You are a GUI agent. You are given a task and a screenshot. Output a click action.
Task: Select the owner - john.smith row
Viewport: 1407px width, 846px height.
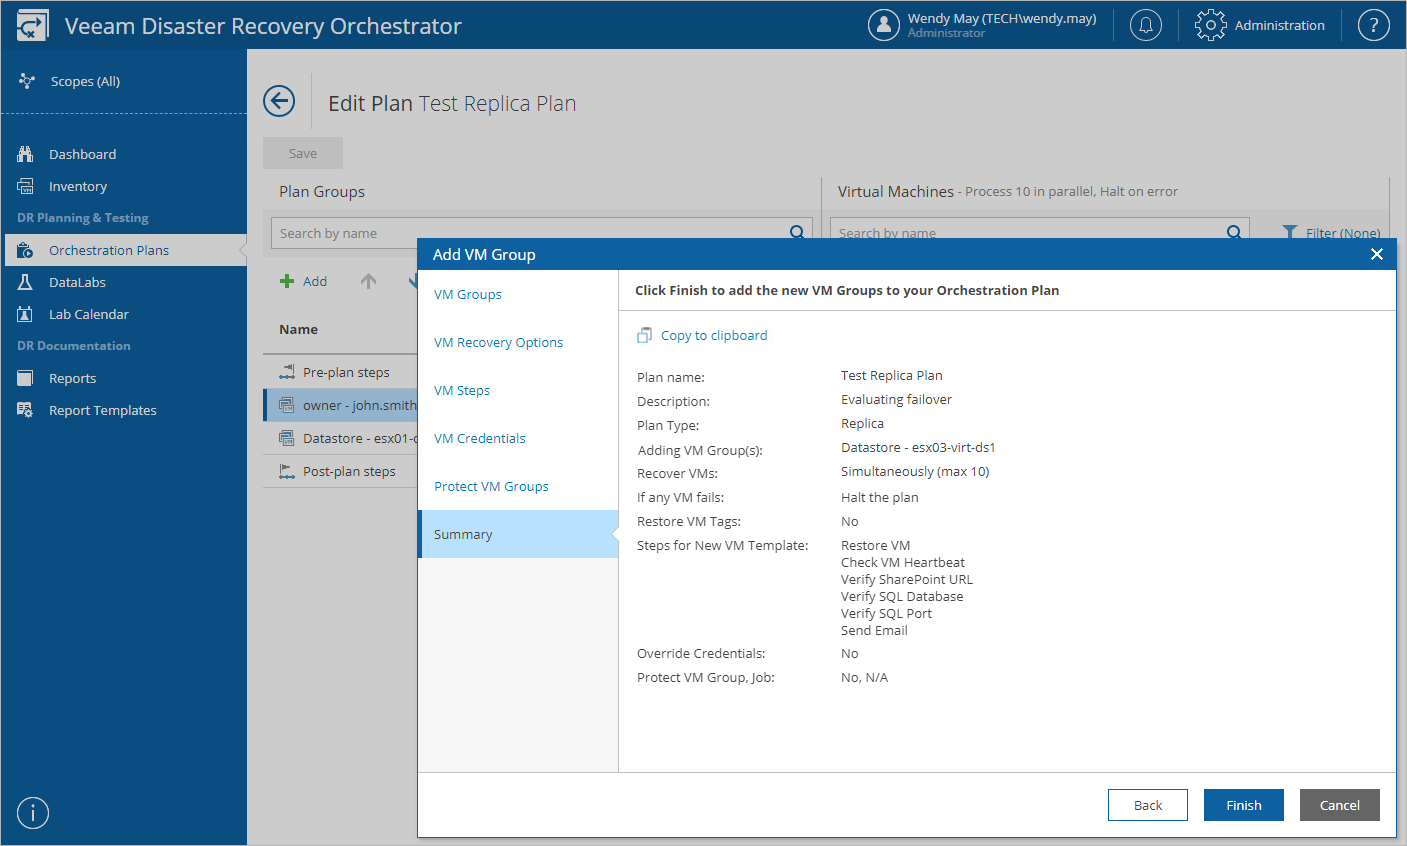click(340, 405)
